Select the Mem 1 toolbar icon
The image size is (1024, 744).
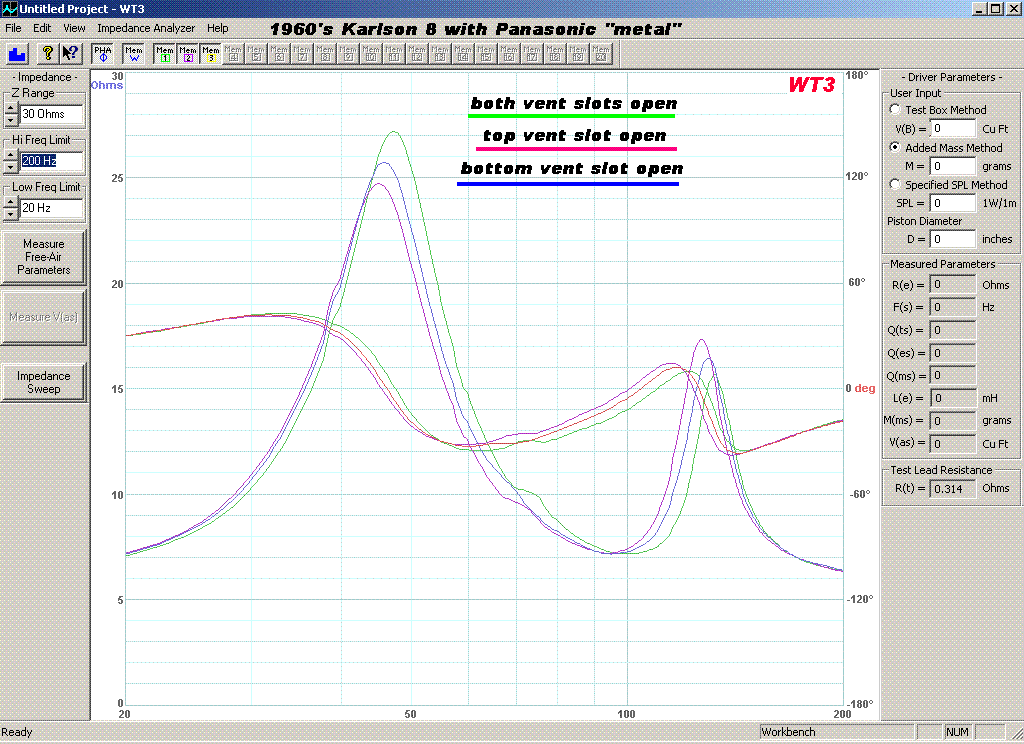(165, 54)
